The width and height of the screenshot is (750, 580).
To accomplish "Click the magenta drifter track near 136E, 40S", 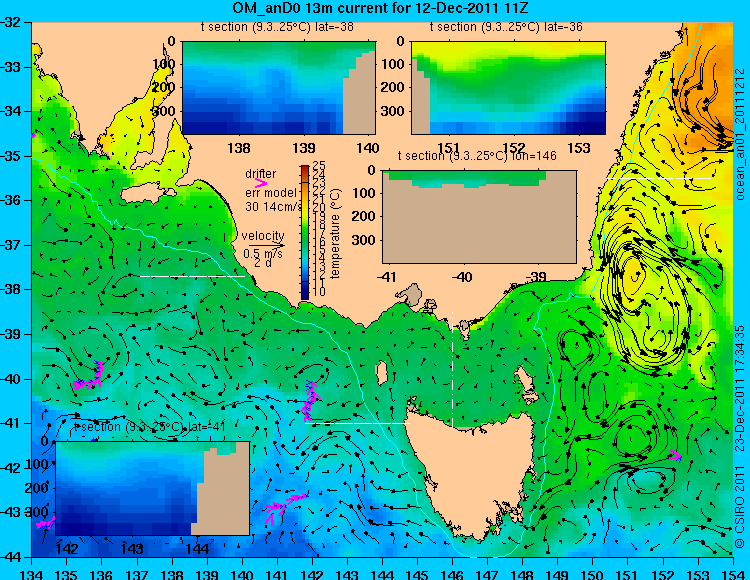I will pos(89,376).
